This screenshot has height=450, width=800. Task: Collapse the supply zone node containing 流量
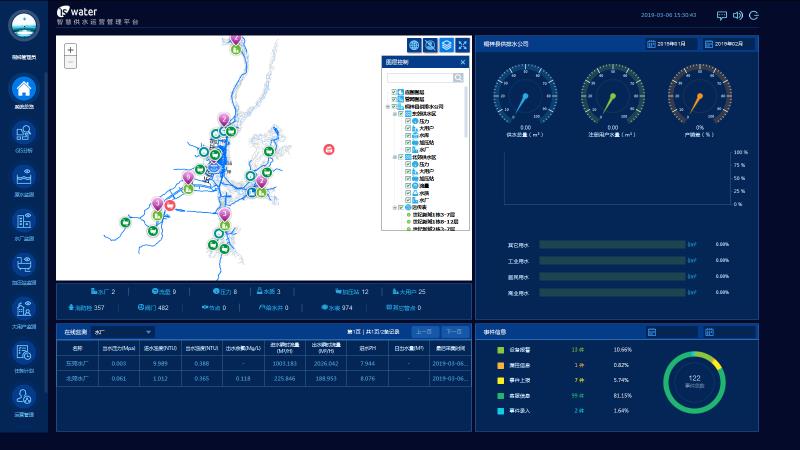tap(395, 157)
